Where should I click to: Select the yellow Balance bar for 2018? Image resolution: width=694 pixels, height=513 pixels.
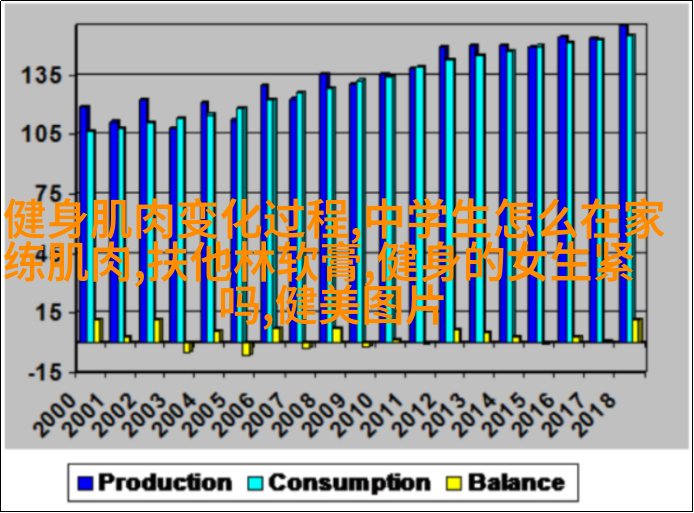click(x=637, y=330)
